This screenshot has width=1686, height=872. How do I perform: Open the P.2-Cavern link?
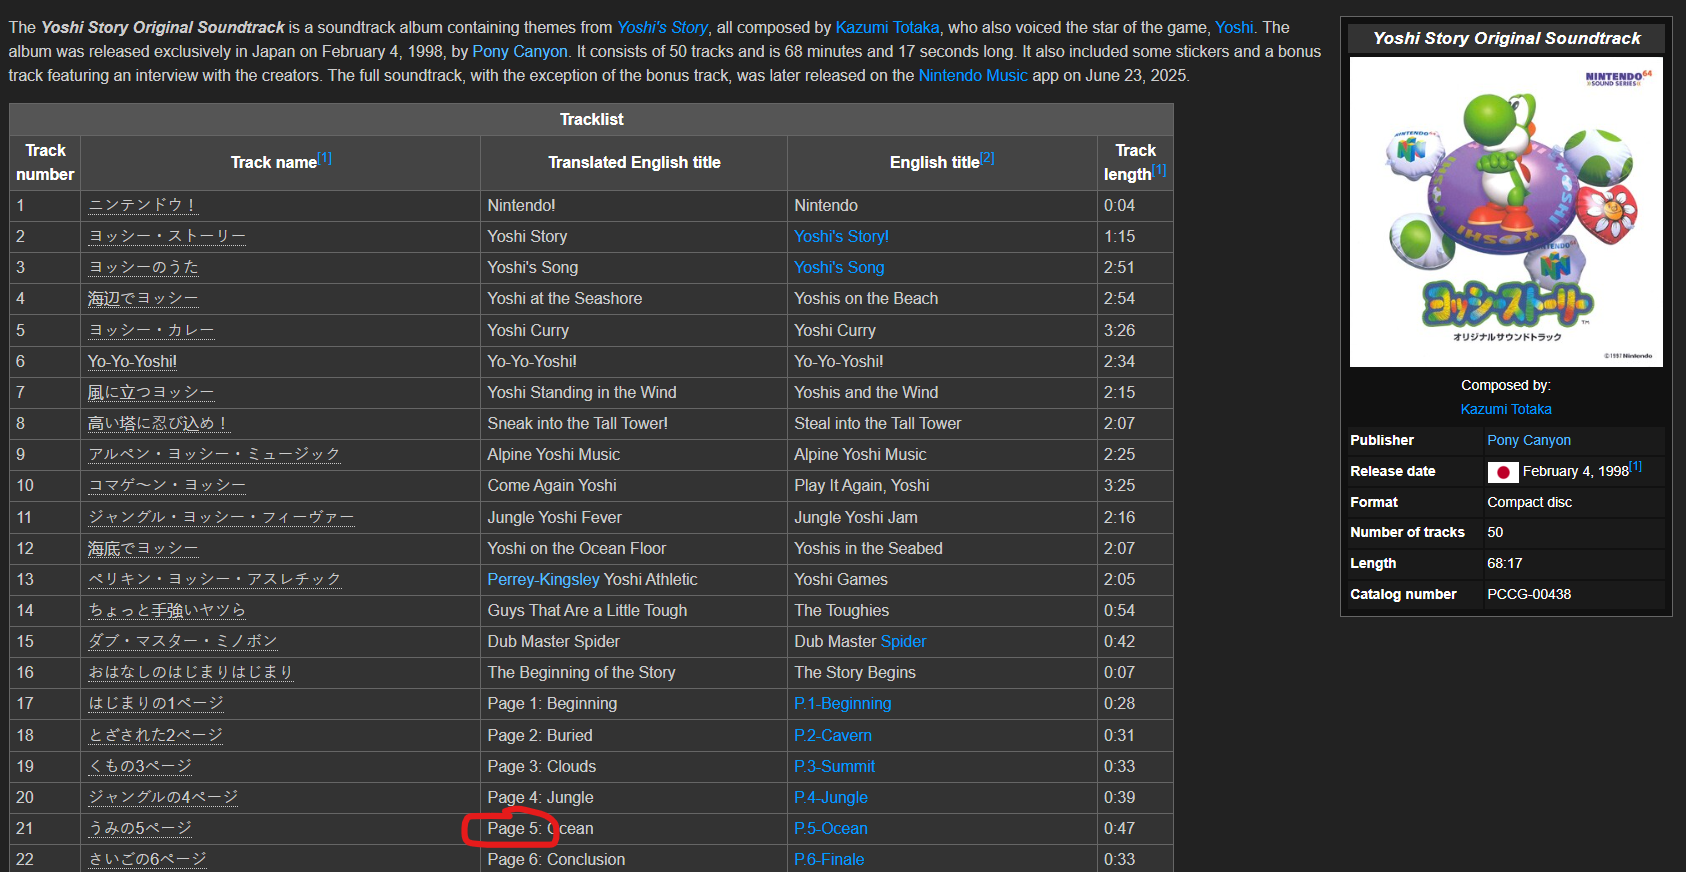coord(833,735)
